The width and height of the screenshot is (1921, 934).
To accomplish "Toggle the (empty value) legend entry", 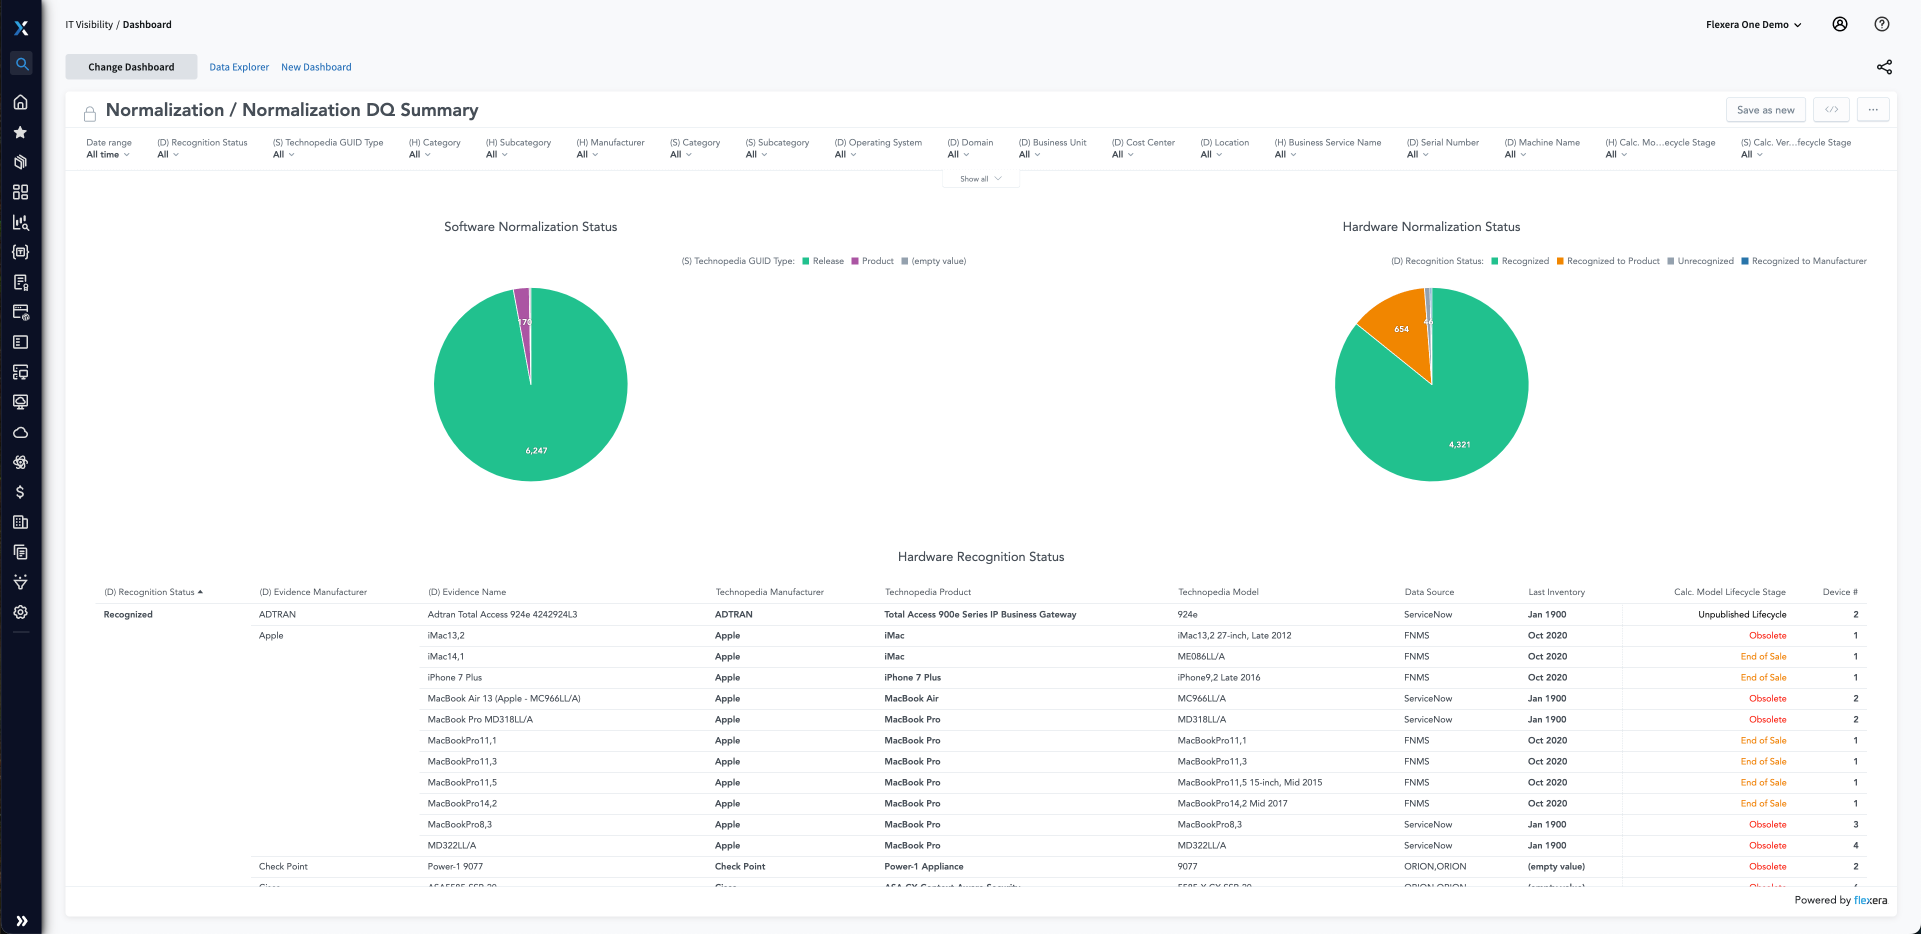I will coord(933,261).
